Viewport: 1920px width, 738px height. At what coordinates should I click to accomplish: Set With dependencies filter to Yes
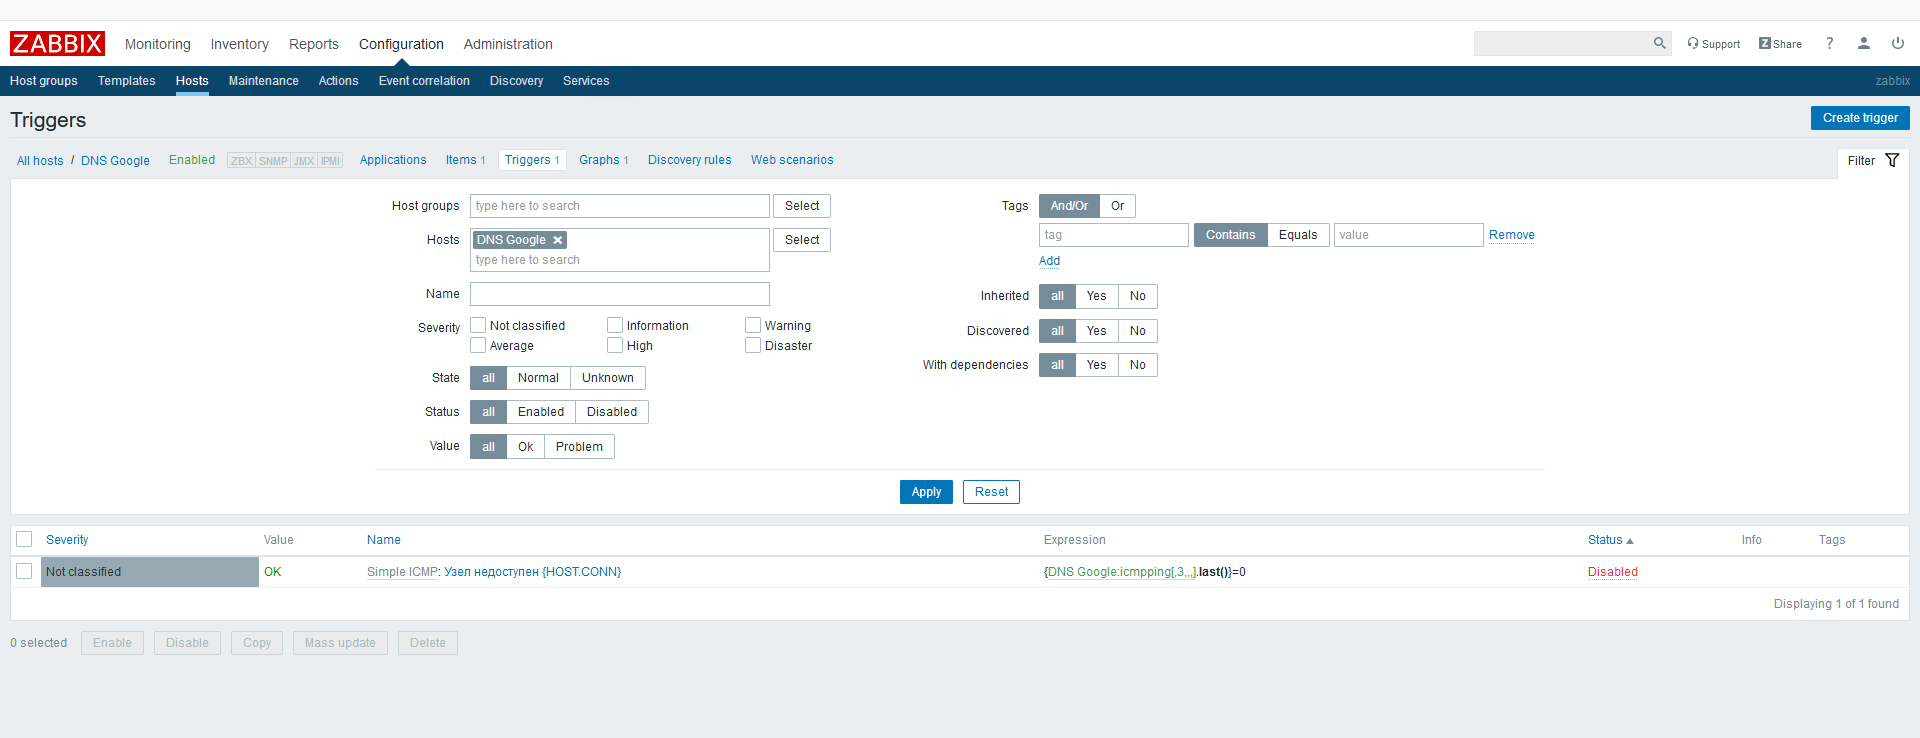(1097, 365)
